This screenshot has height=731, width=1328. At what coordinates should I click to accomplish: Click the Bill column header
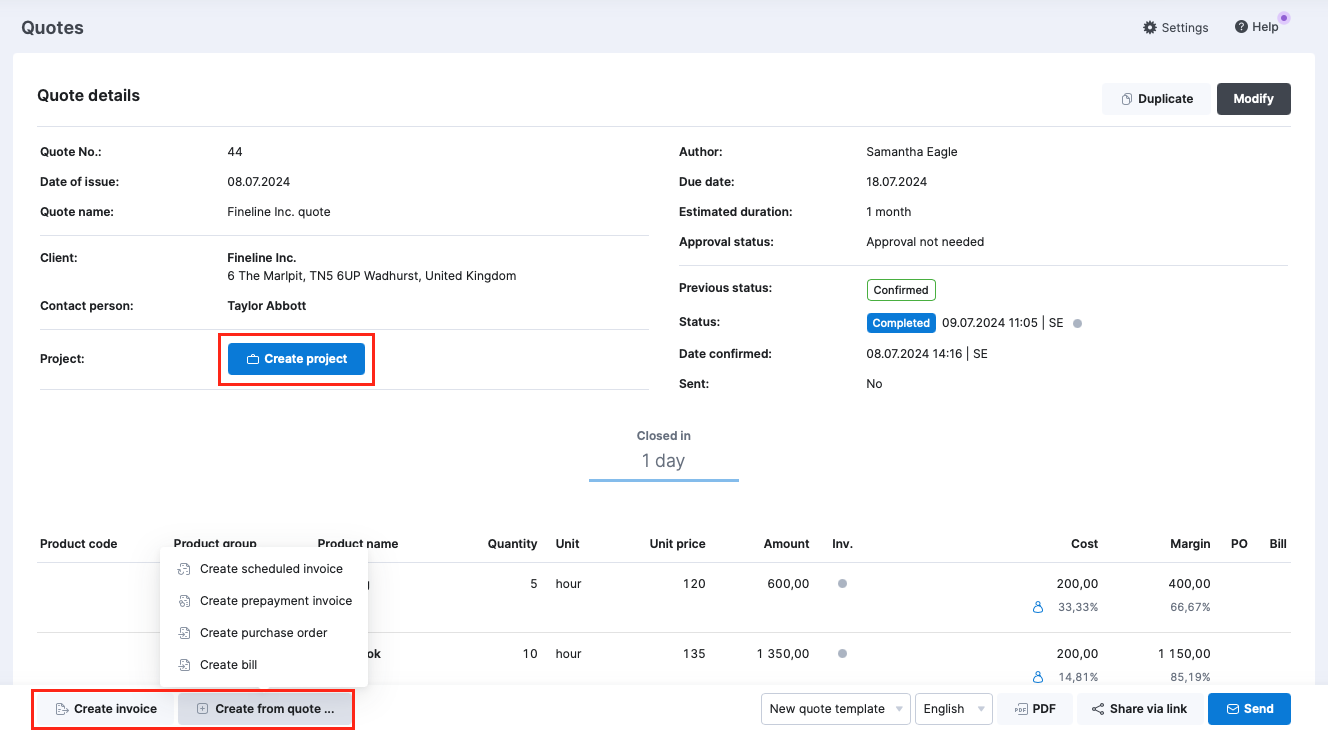[x=1278, y=544]
